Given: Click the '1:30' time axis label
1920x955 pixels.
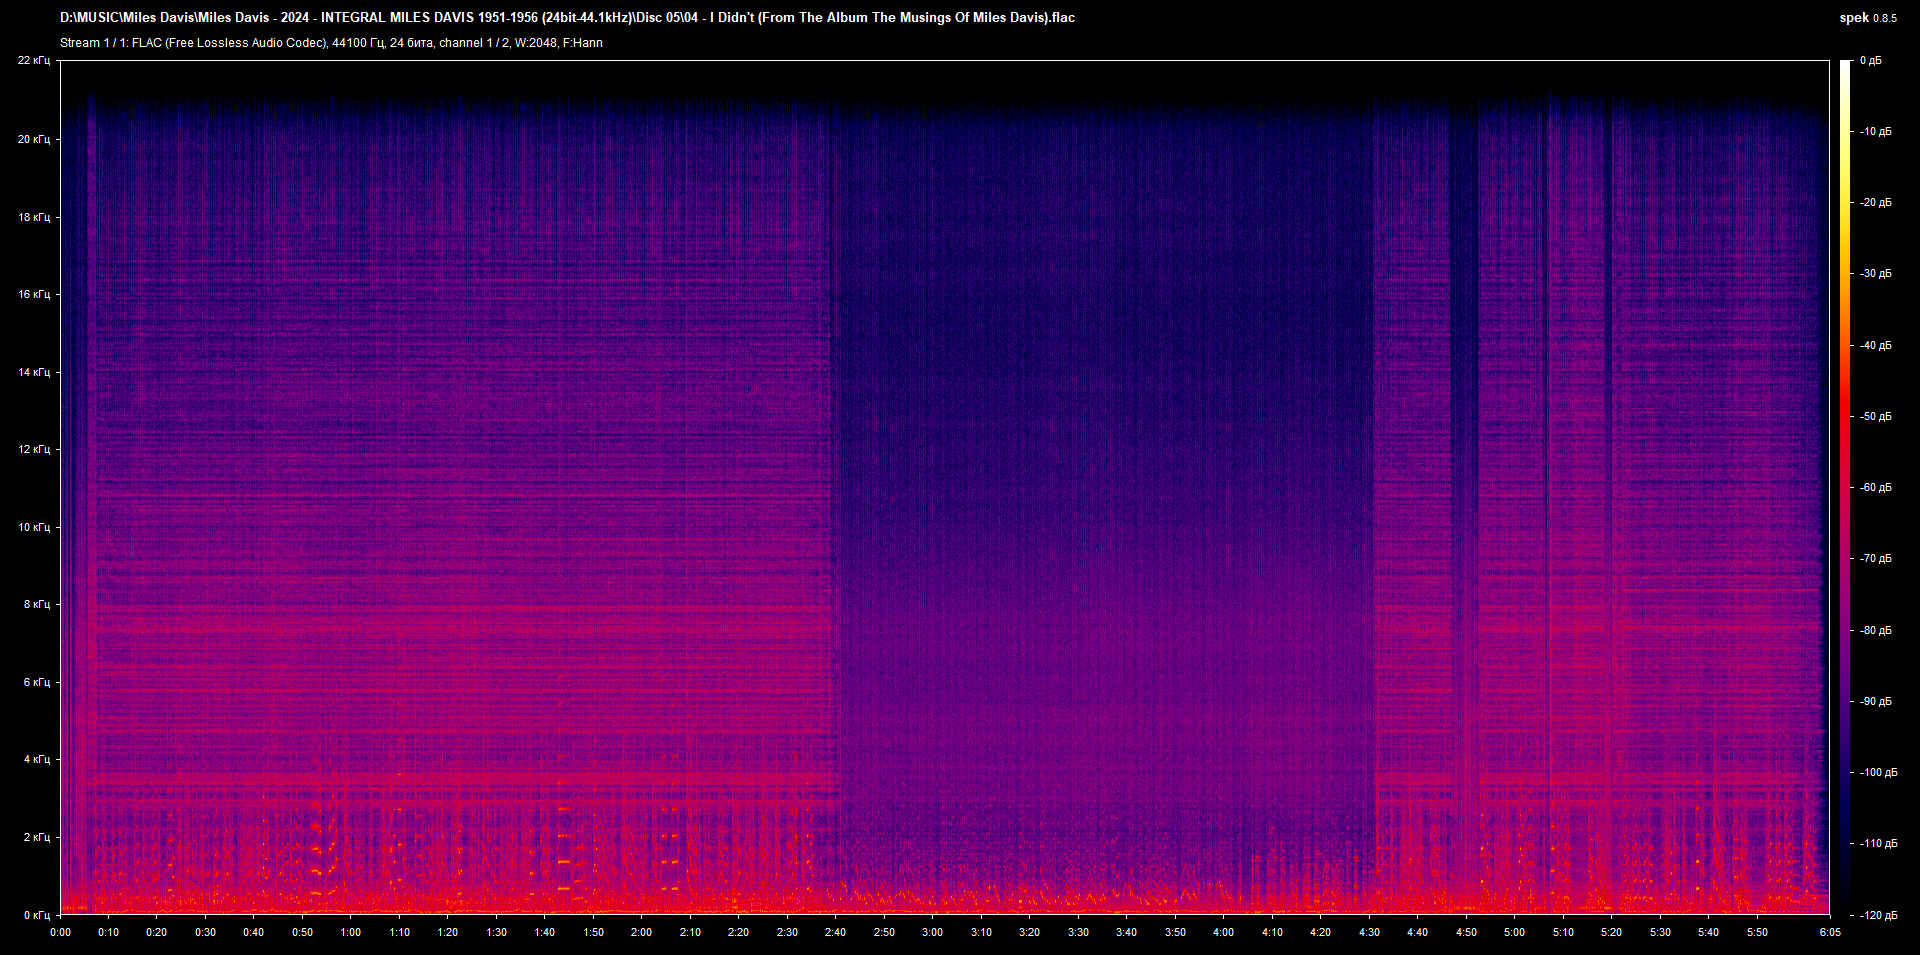Looking at the screenshot, I should 496,932.
